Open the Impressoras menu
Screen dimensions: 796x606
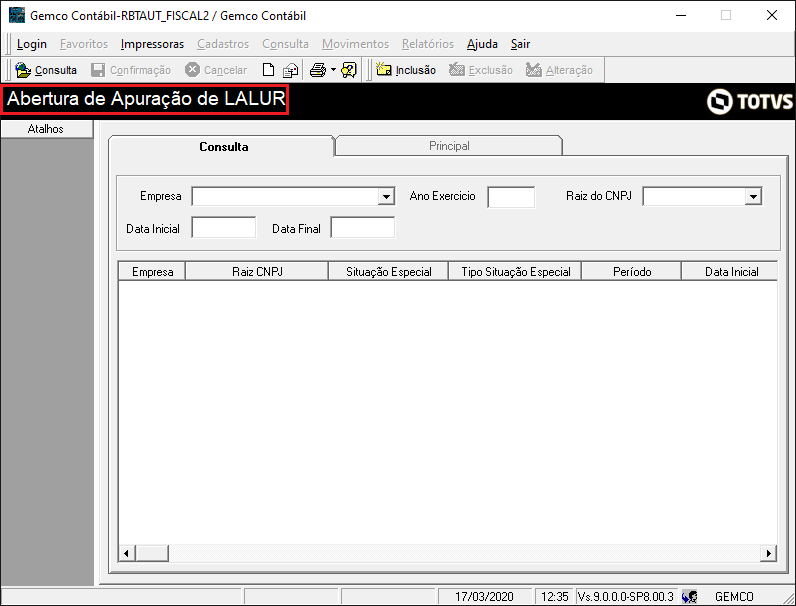point(152,44)
